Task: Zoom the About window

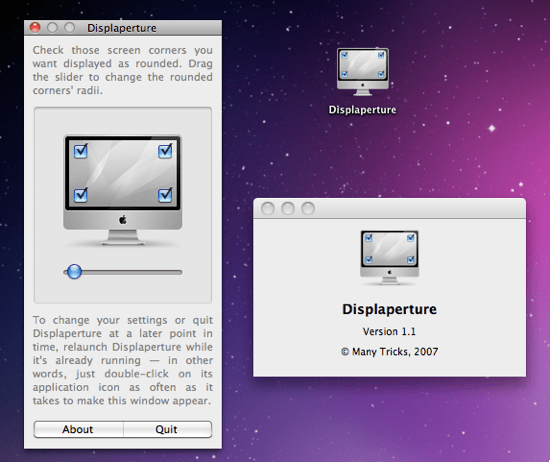Action: pyautogui.click(x=308, y=208)
